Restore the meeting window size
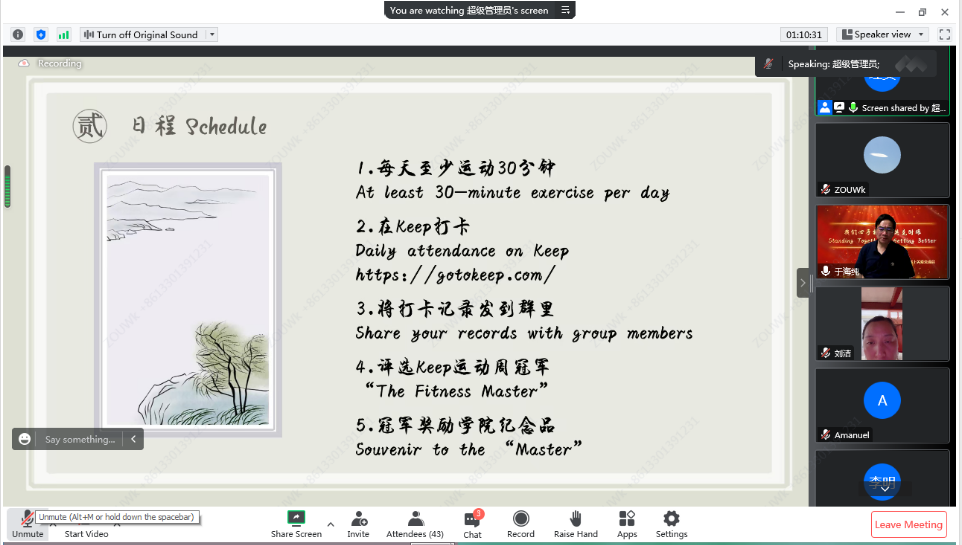962x545 pixels. click(922, 12)
